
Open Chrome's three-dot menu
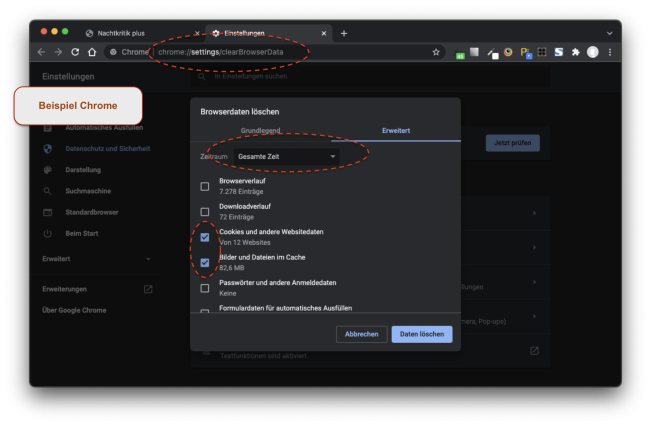[610, 52]
